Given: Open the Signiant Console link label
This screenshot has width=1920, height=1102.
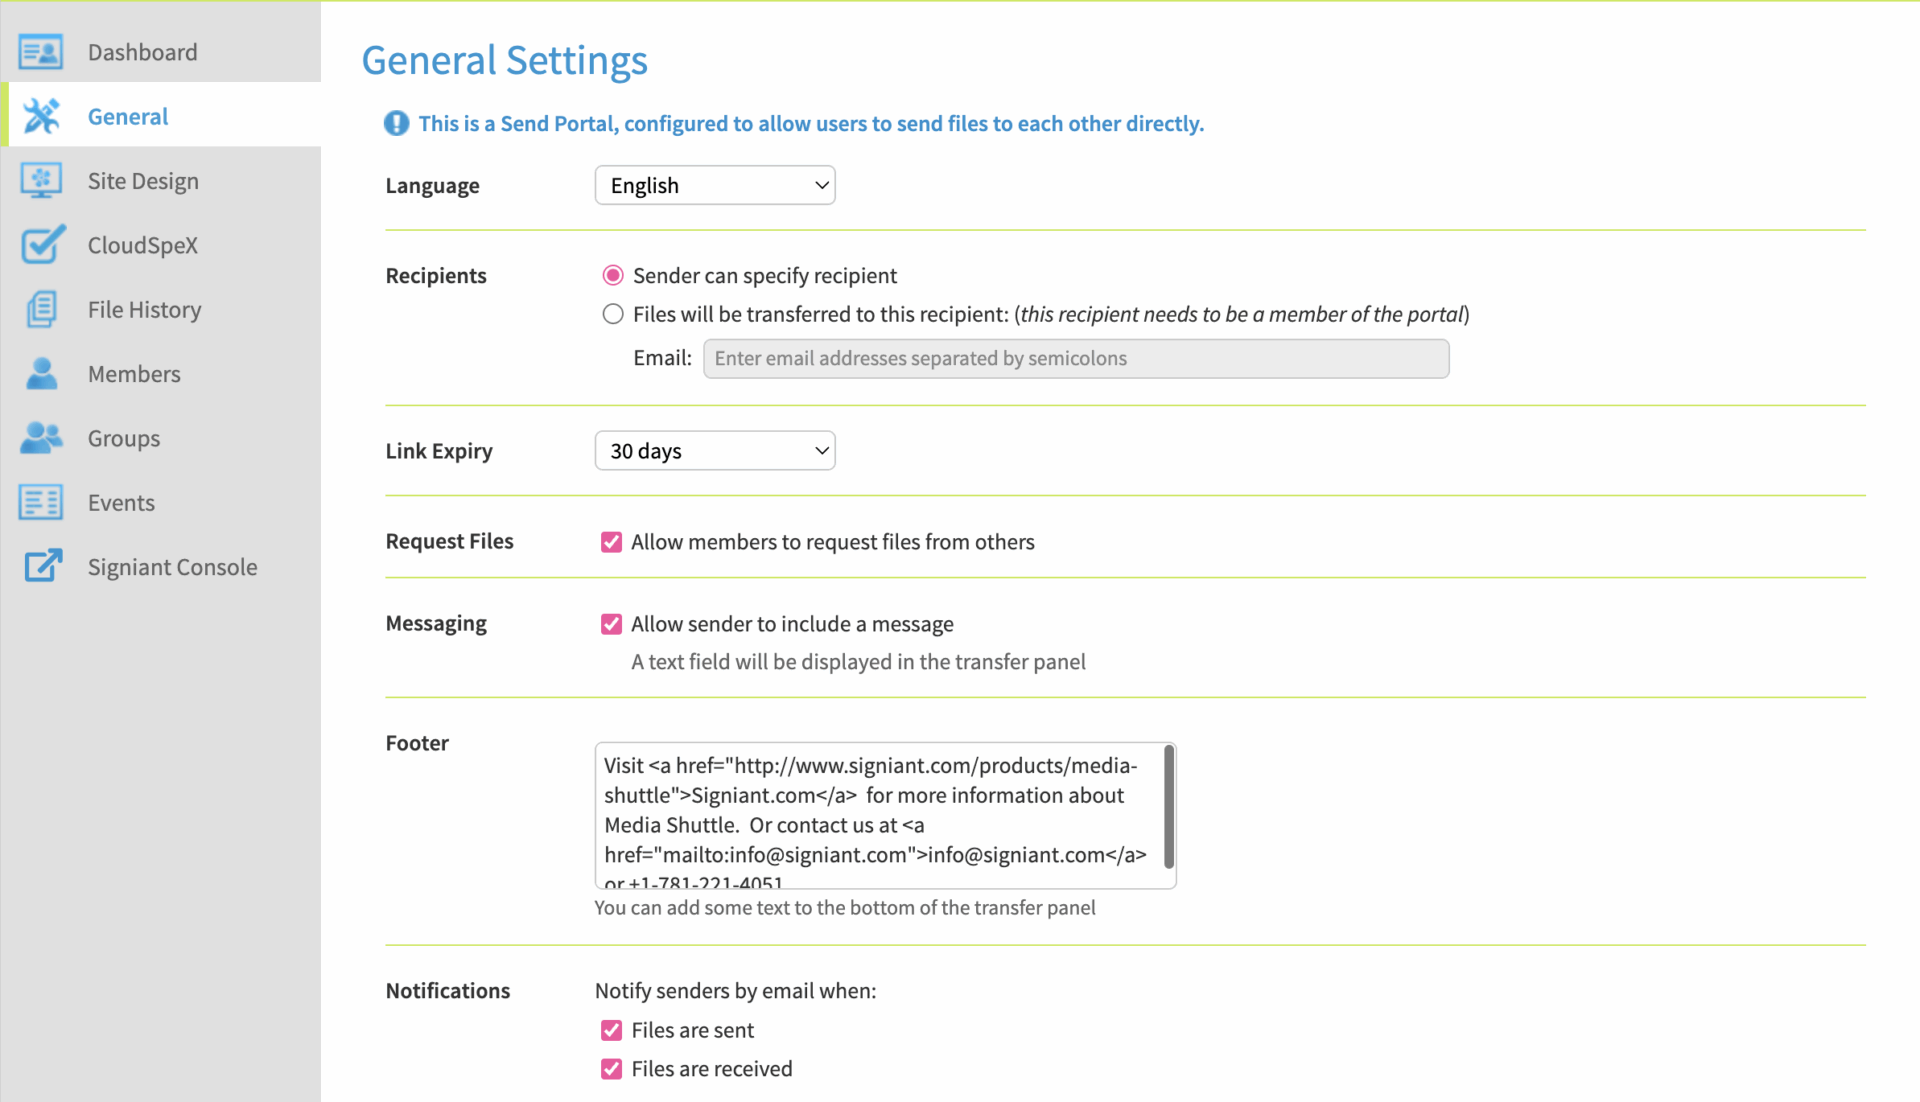Looking at the screenshot, I should pos(172,567).
